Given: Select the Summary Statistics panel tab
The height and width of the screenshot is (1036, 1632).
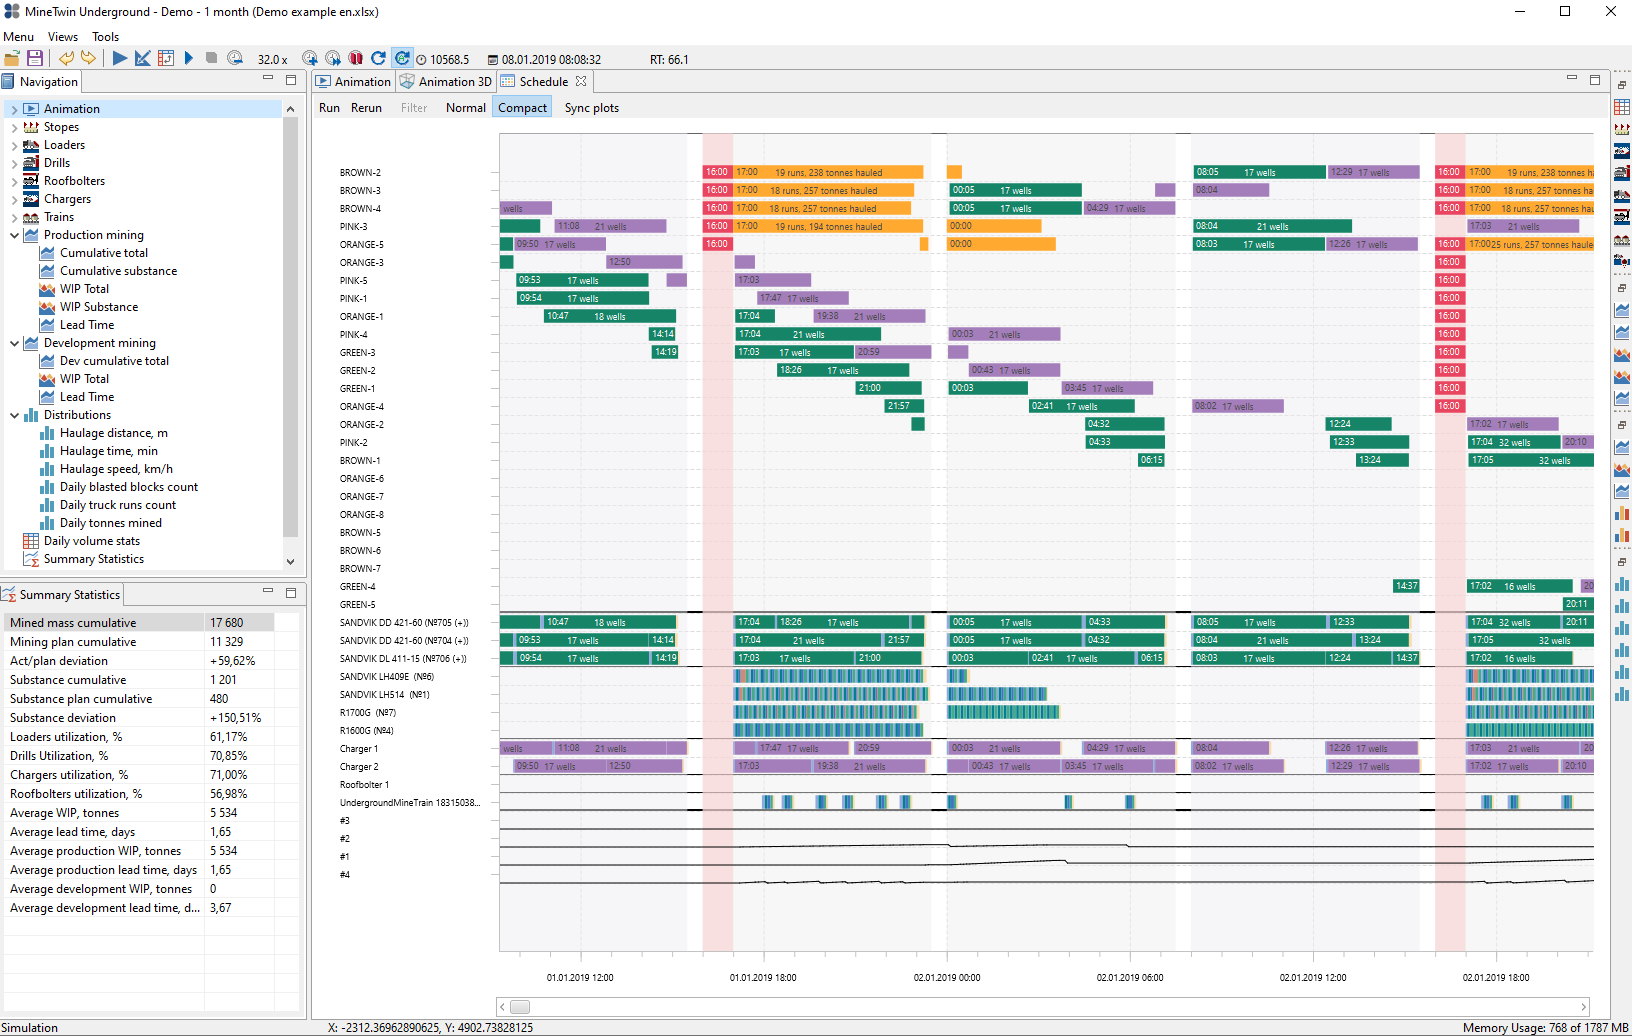Looking at the screenshot, I should coord(61,595).
